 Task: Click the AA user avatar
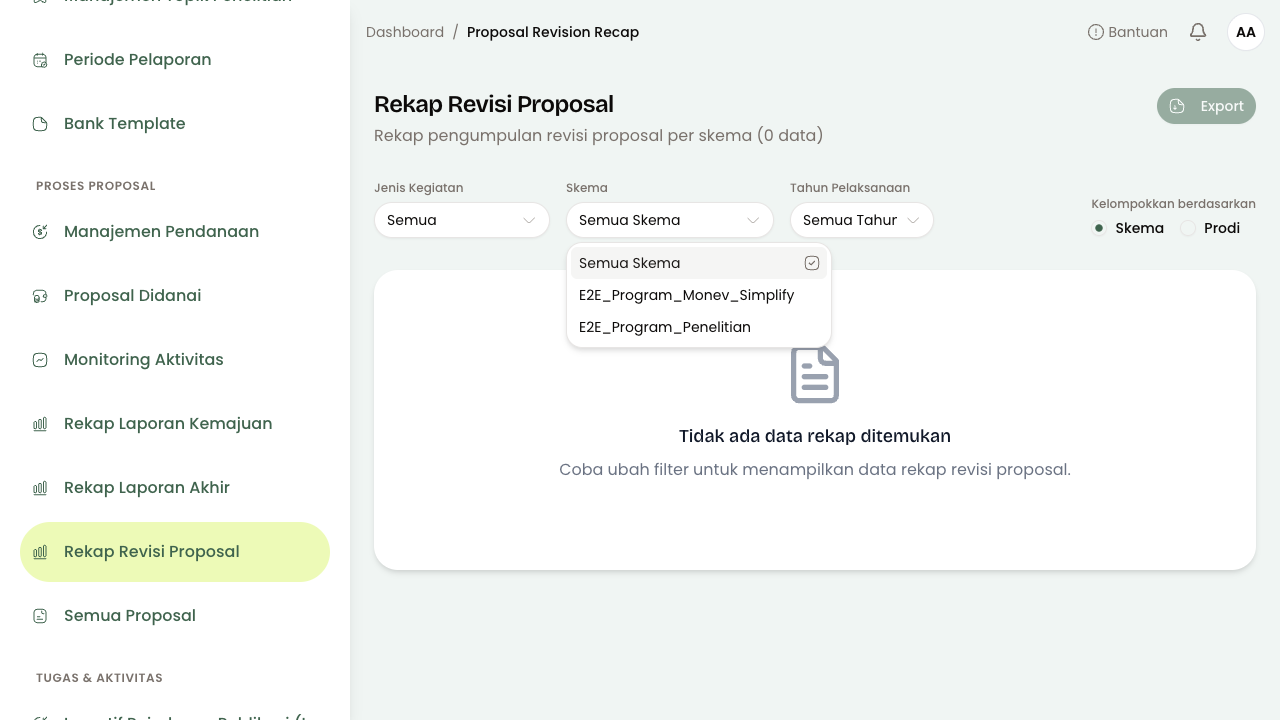point(1246,32)
